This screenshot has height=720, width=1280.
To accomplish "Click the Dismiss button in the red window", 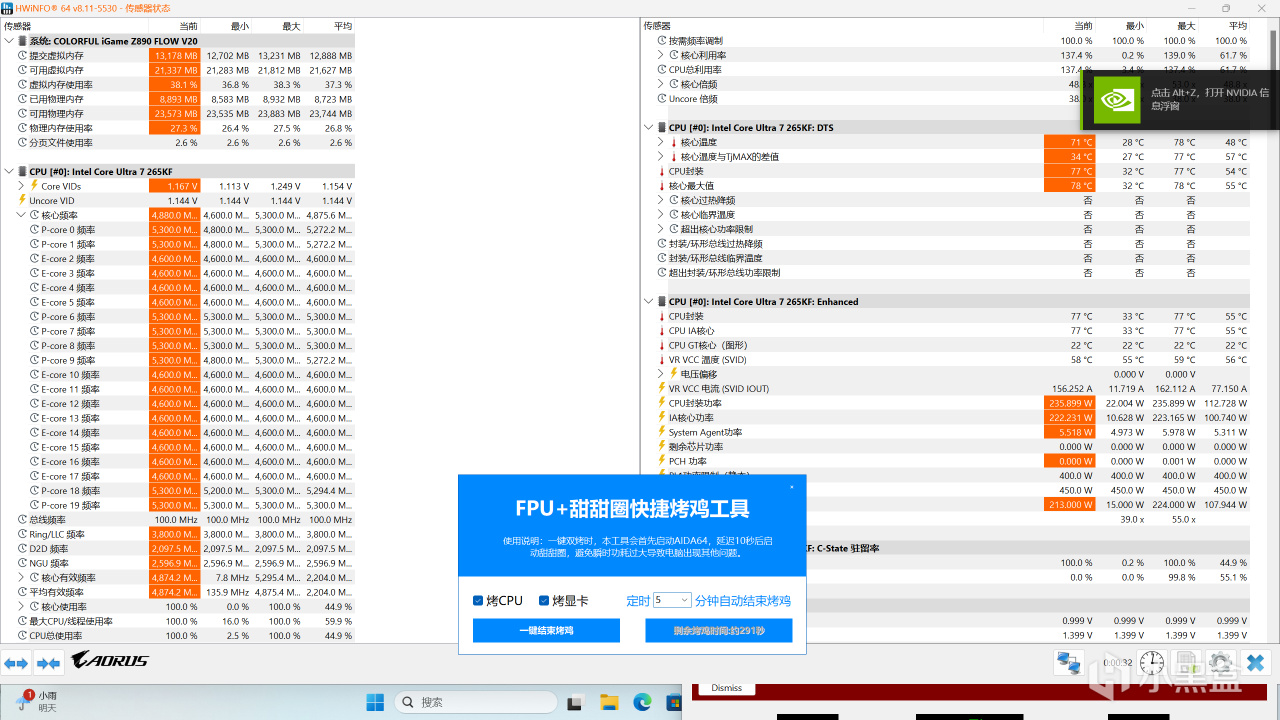I will click(x=727, y=688).
